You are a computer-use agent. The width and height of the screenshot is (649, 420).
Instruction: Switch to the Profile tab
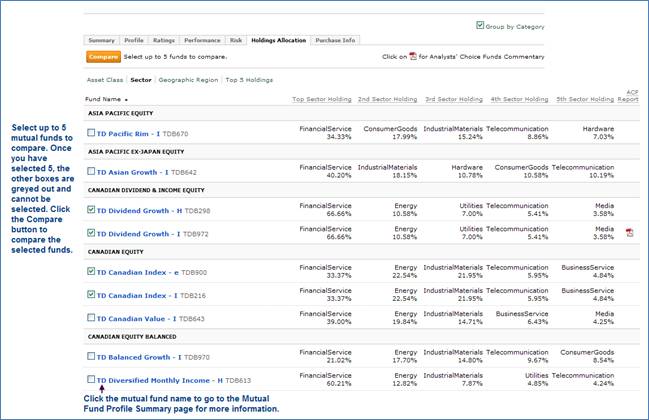134,40
